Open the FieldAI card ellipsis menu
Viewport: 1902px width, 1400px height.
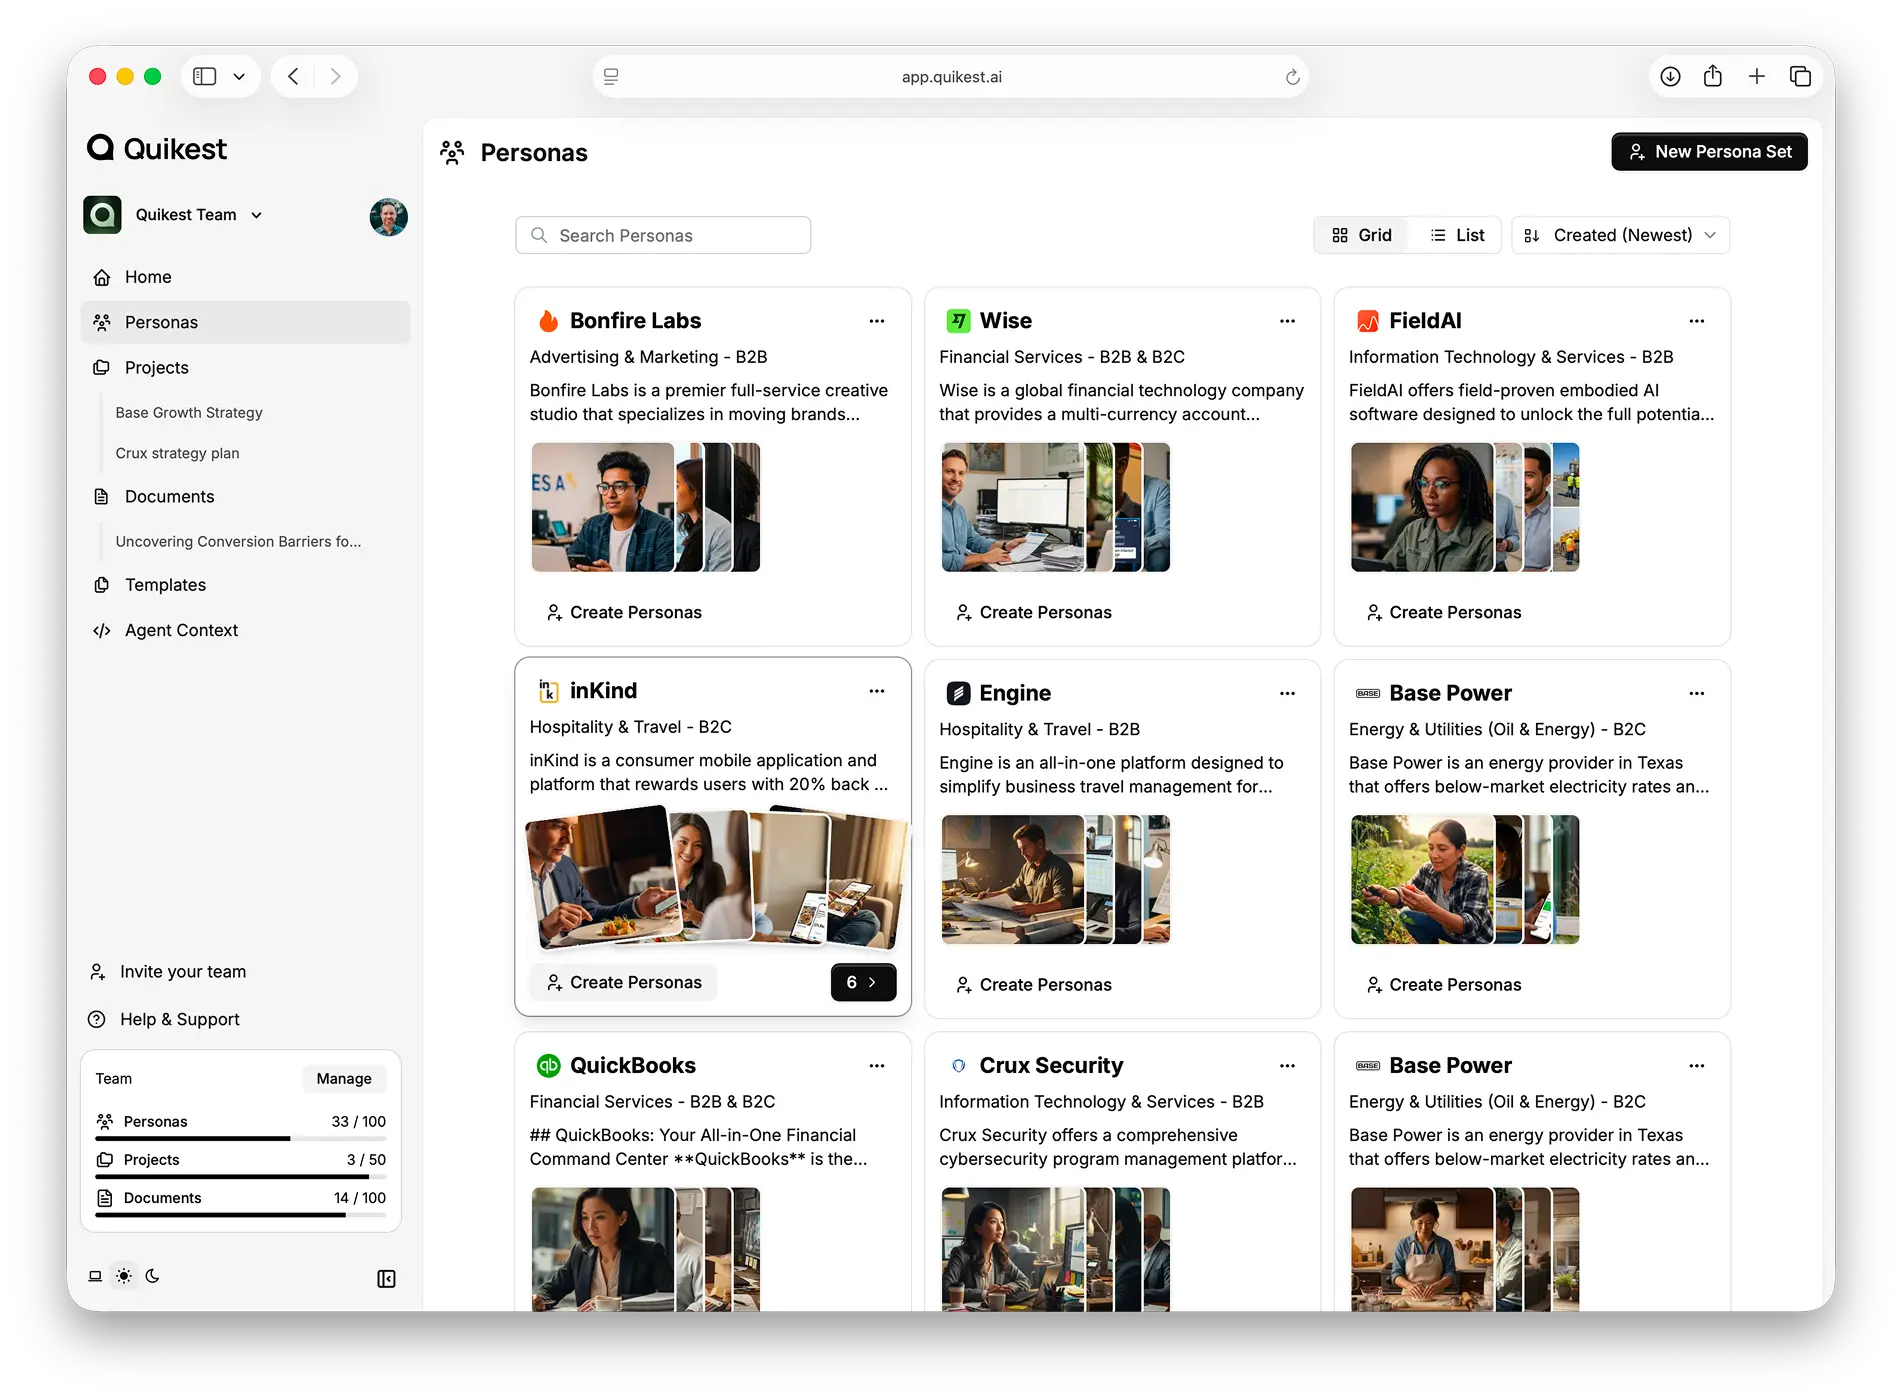coord(1697,321)
